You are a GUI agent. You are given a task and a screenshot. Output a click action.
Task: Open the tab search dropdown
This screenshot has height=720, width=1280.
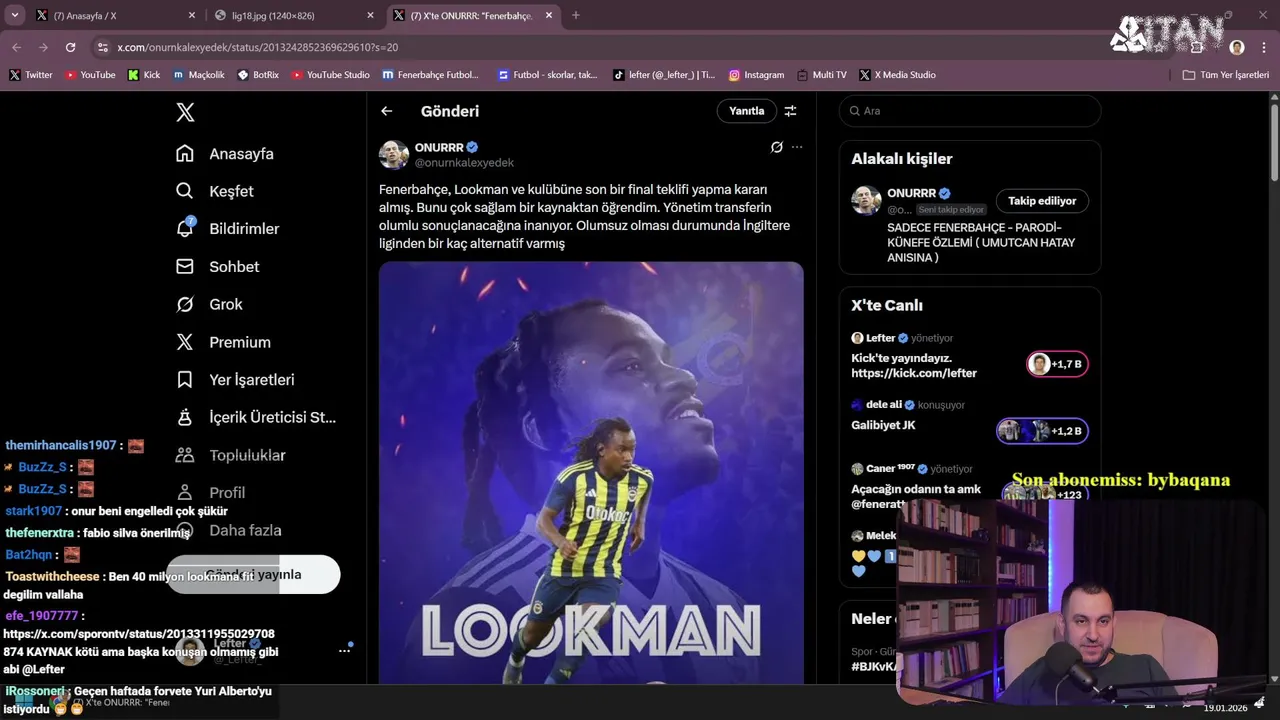point(14,16)
